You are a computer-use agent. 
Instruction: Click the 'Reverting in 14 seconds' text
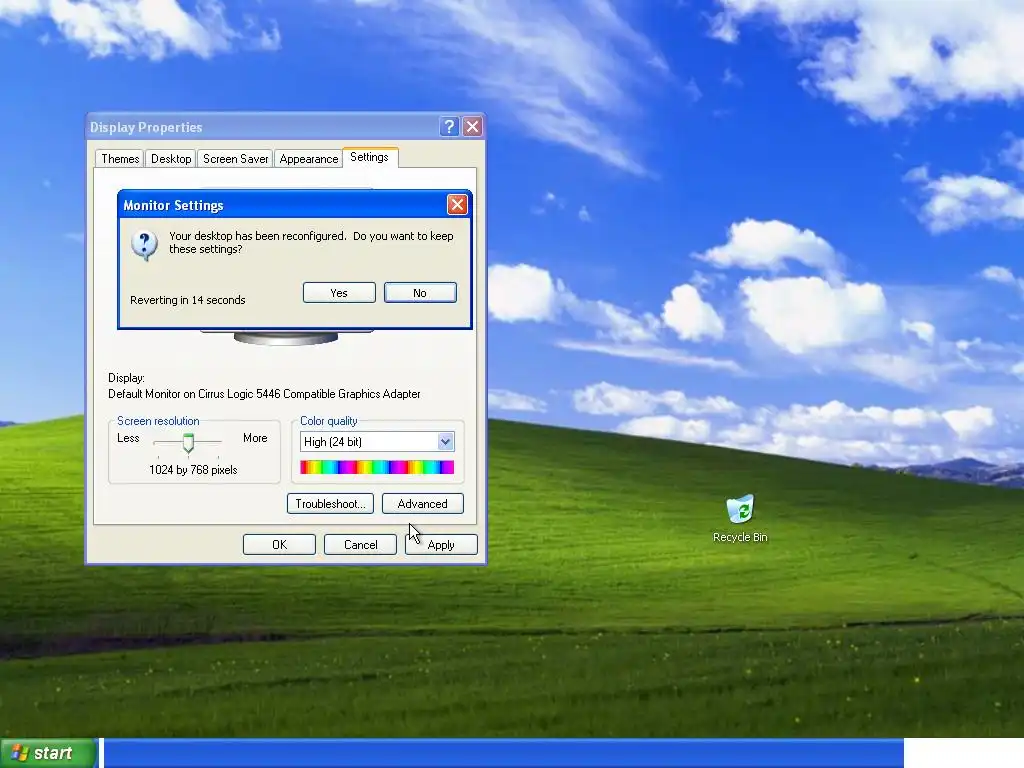(x=187, y=300)
